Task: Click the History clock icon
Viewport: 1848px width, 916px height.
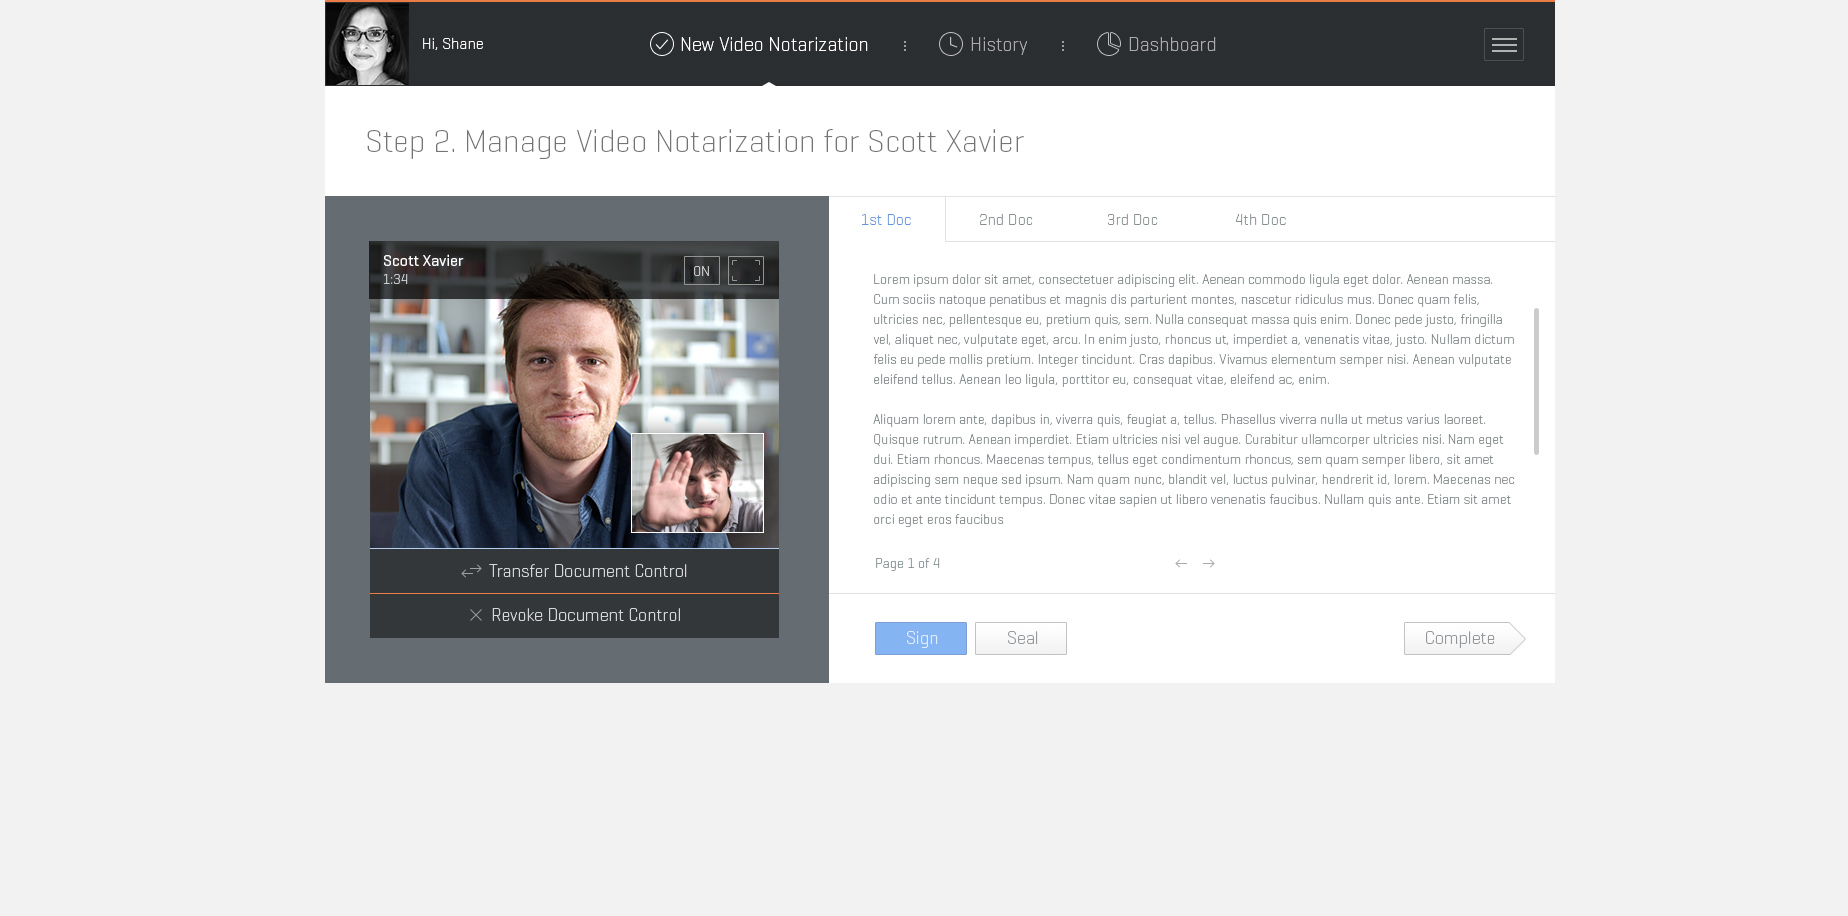Action: 950,44
